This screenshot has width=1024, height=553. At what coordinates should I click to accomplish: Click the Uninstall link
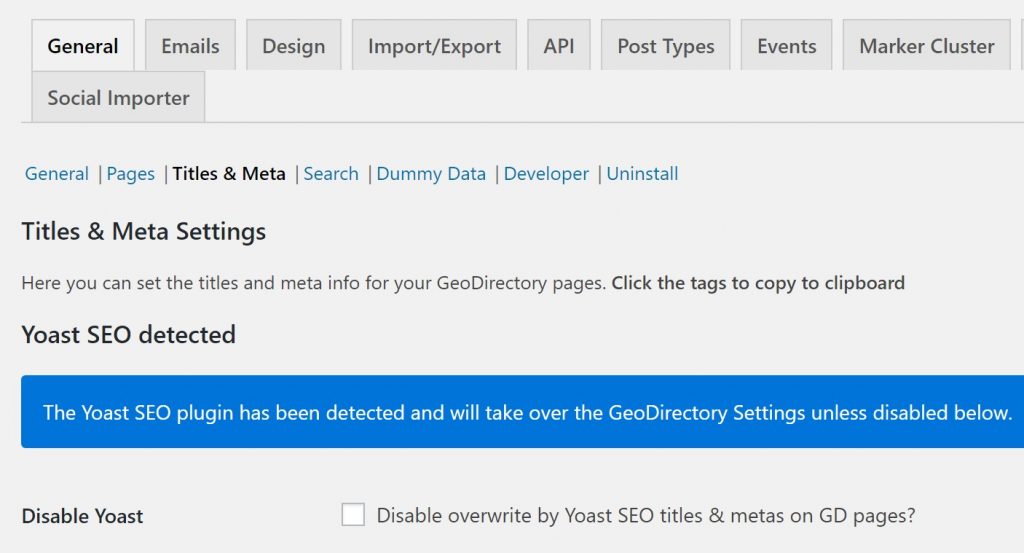643,174
